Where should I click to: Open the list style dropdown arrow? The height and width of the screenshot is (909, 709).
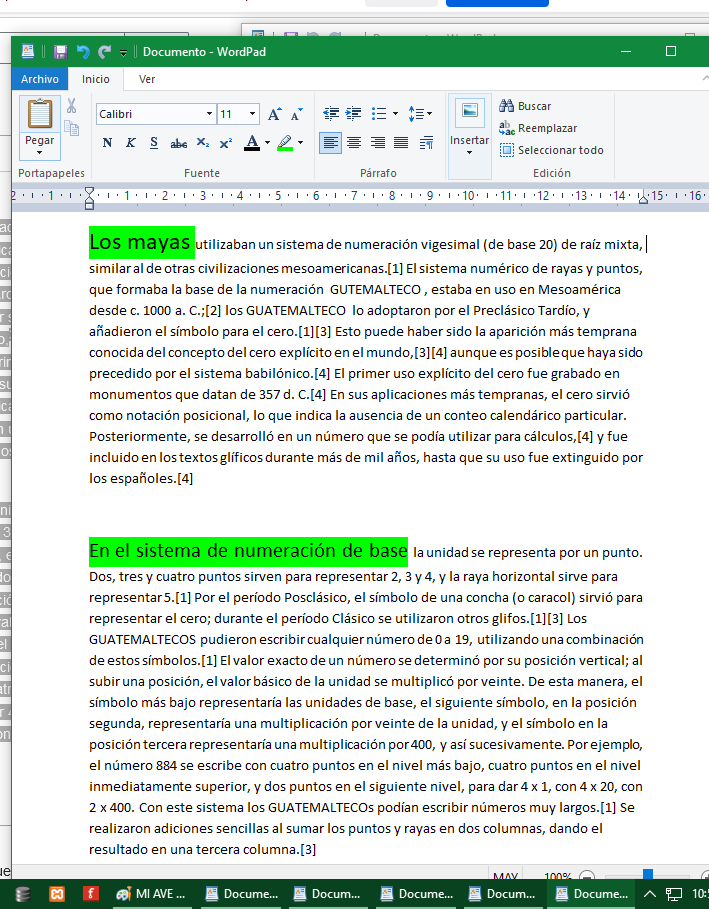pos(395,114)
